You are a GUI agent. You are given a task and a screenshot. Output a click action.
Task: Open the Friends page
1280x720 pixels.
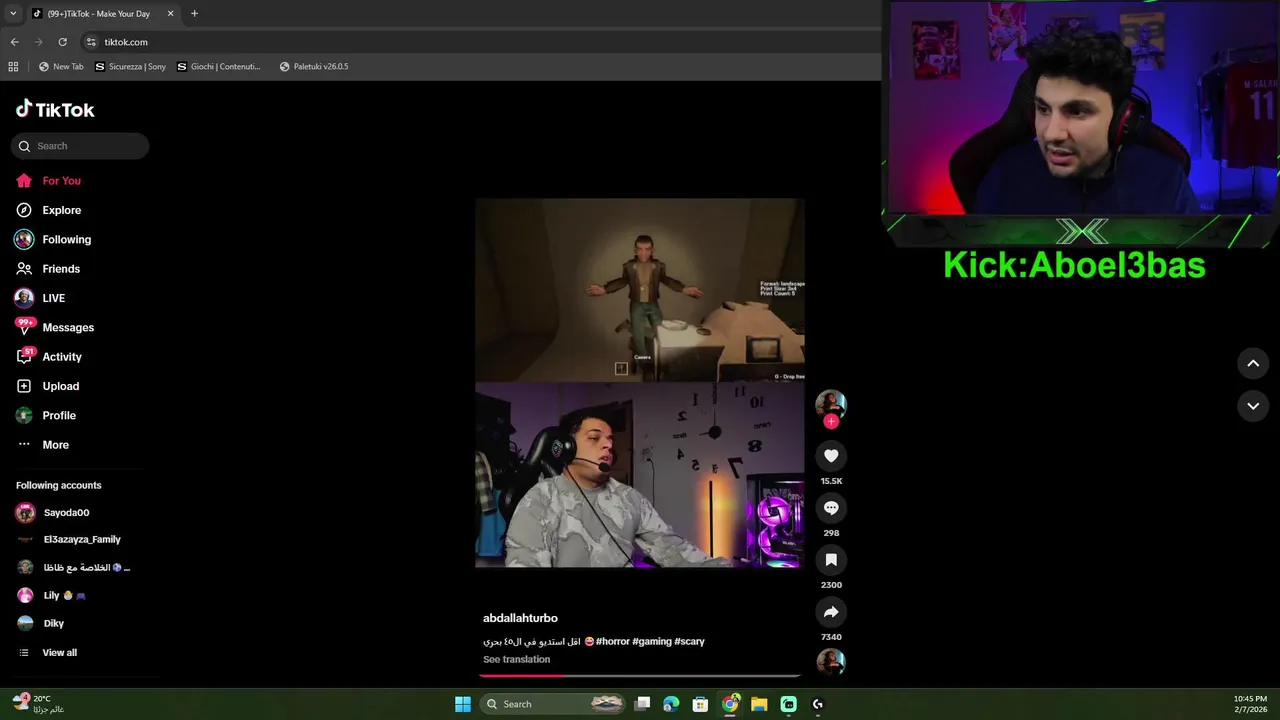pyautogui.click(x=48, y=269)
